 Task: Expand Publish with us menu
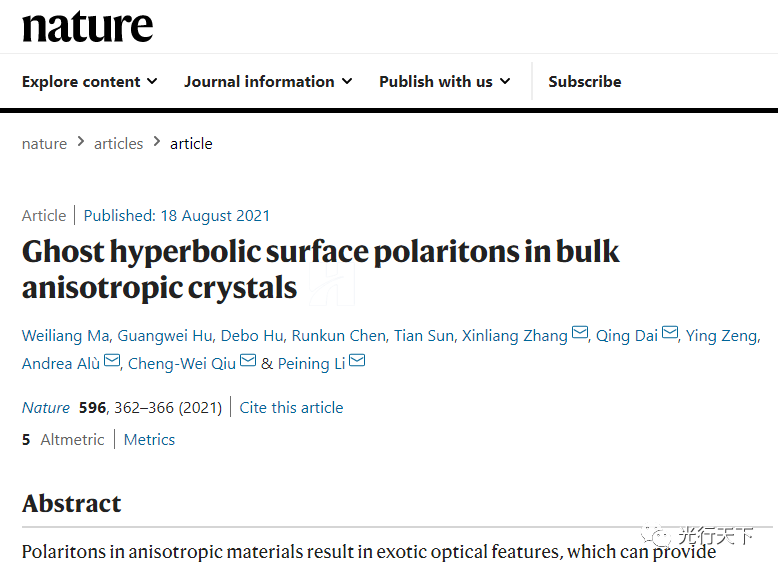[444, 82]
